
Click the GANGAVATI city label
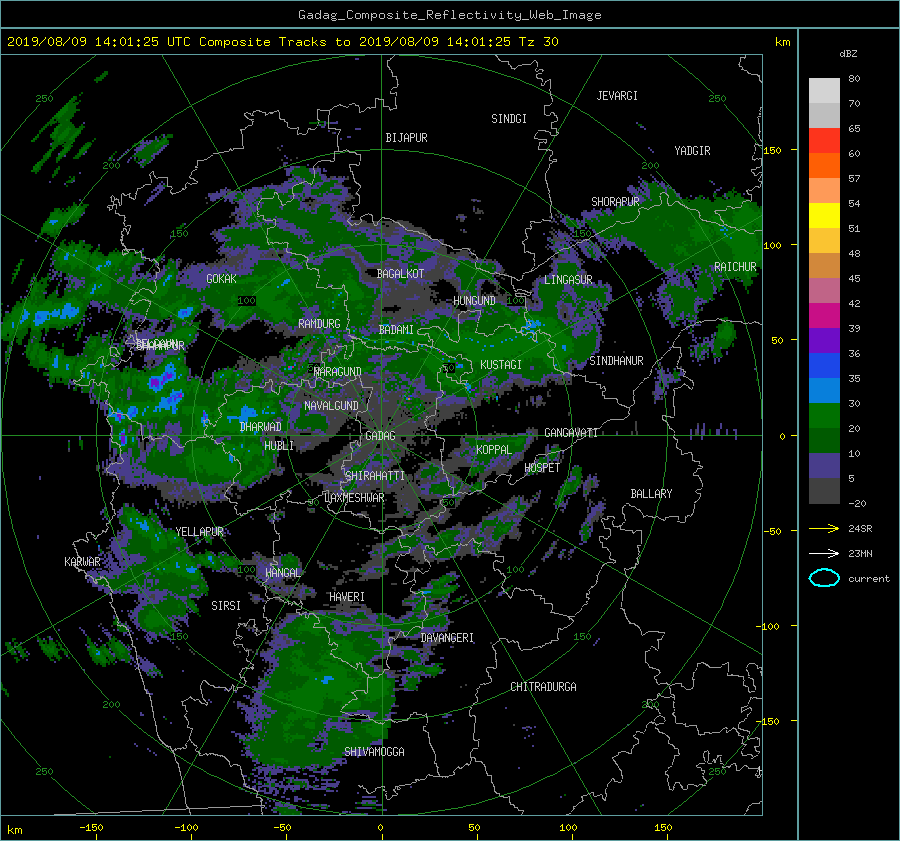571,433
